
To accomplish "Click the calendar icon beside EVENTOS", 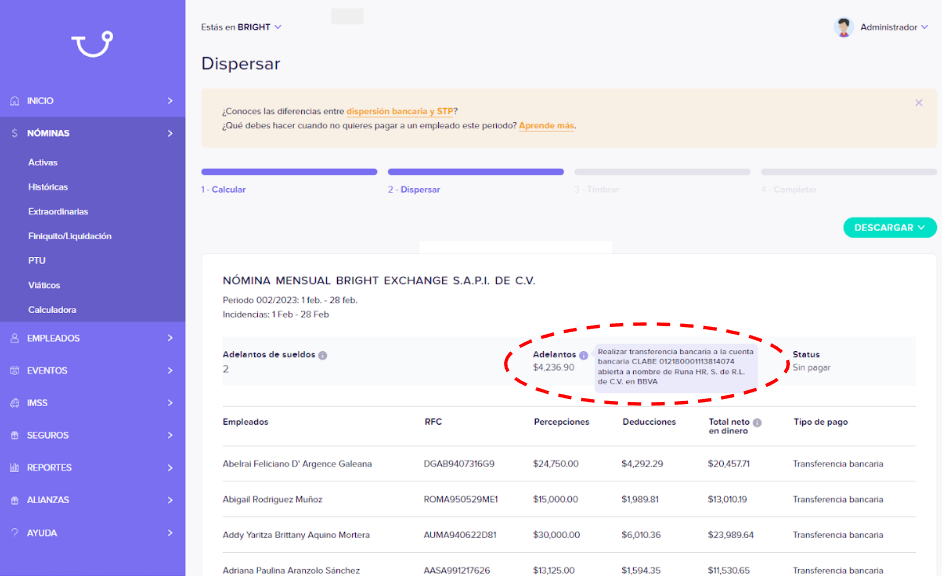I will click(14, 371).
